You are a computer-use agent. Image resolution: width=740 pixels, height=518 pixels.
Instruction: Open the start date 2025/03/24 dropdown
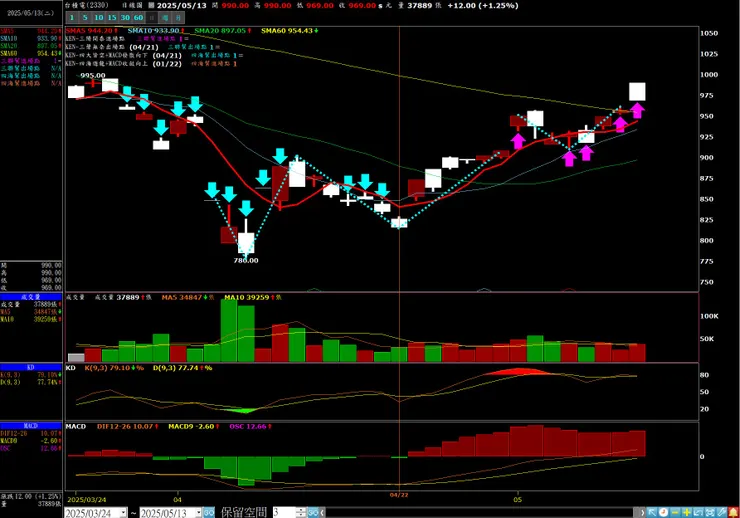coord(124,512)
